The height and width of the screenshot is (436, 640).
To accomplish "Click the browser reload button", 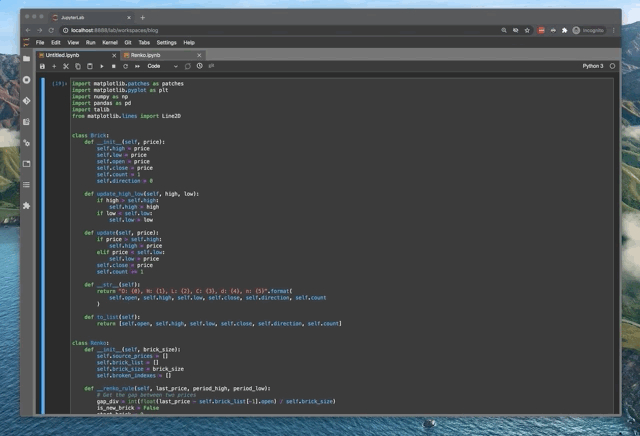I will [52, 30].
